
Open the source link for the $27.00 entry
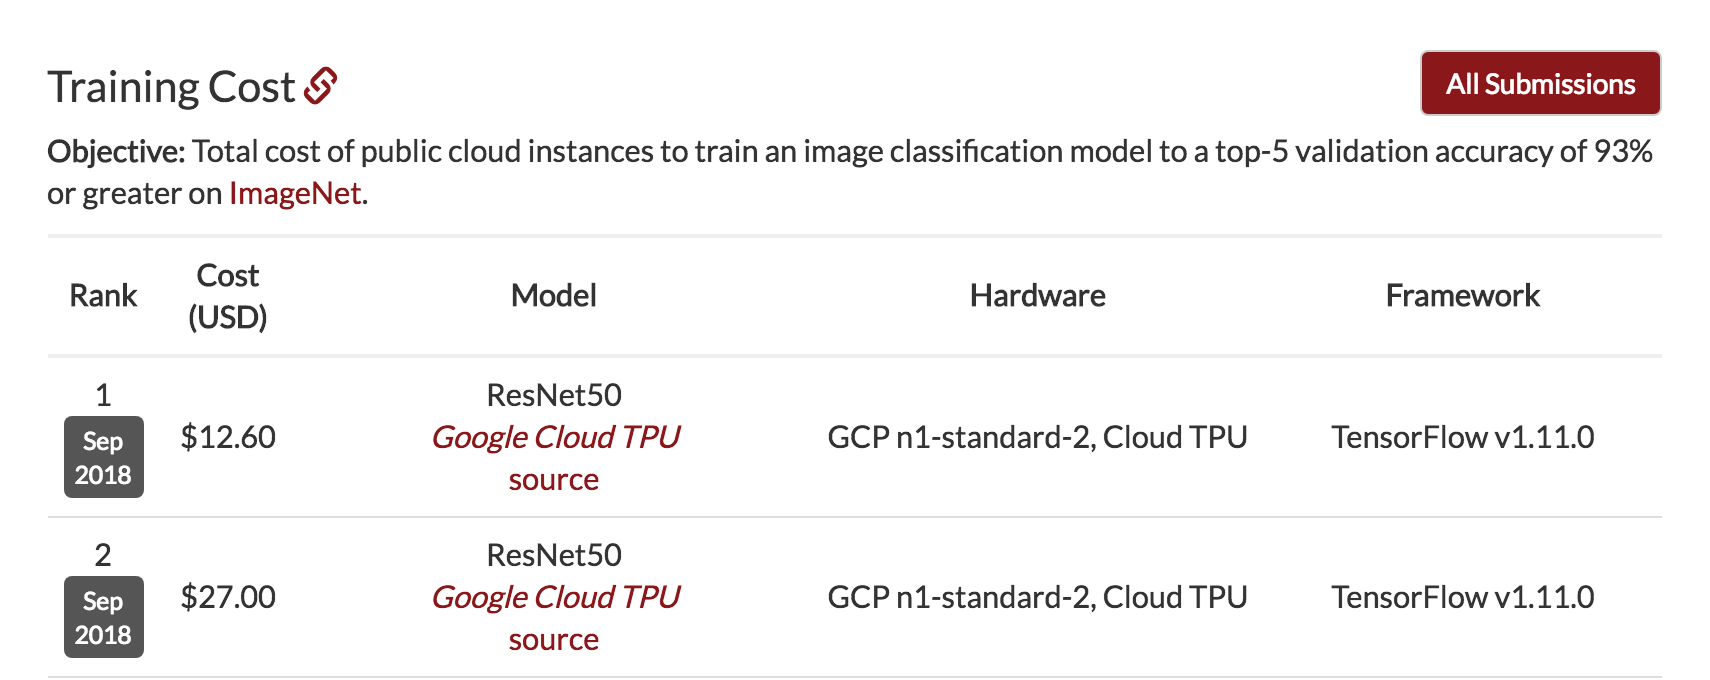(554, 640)
